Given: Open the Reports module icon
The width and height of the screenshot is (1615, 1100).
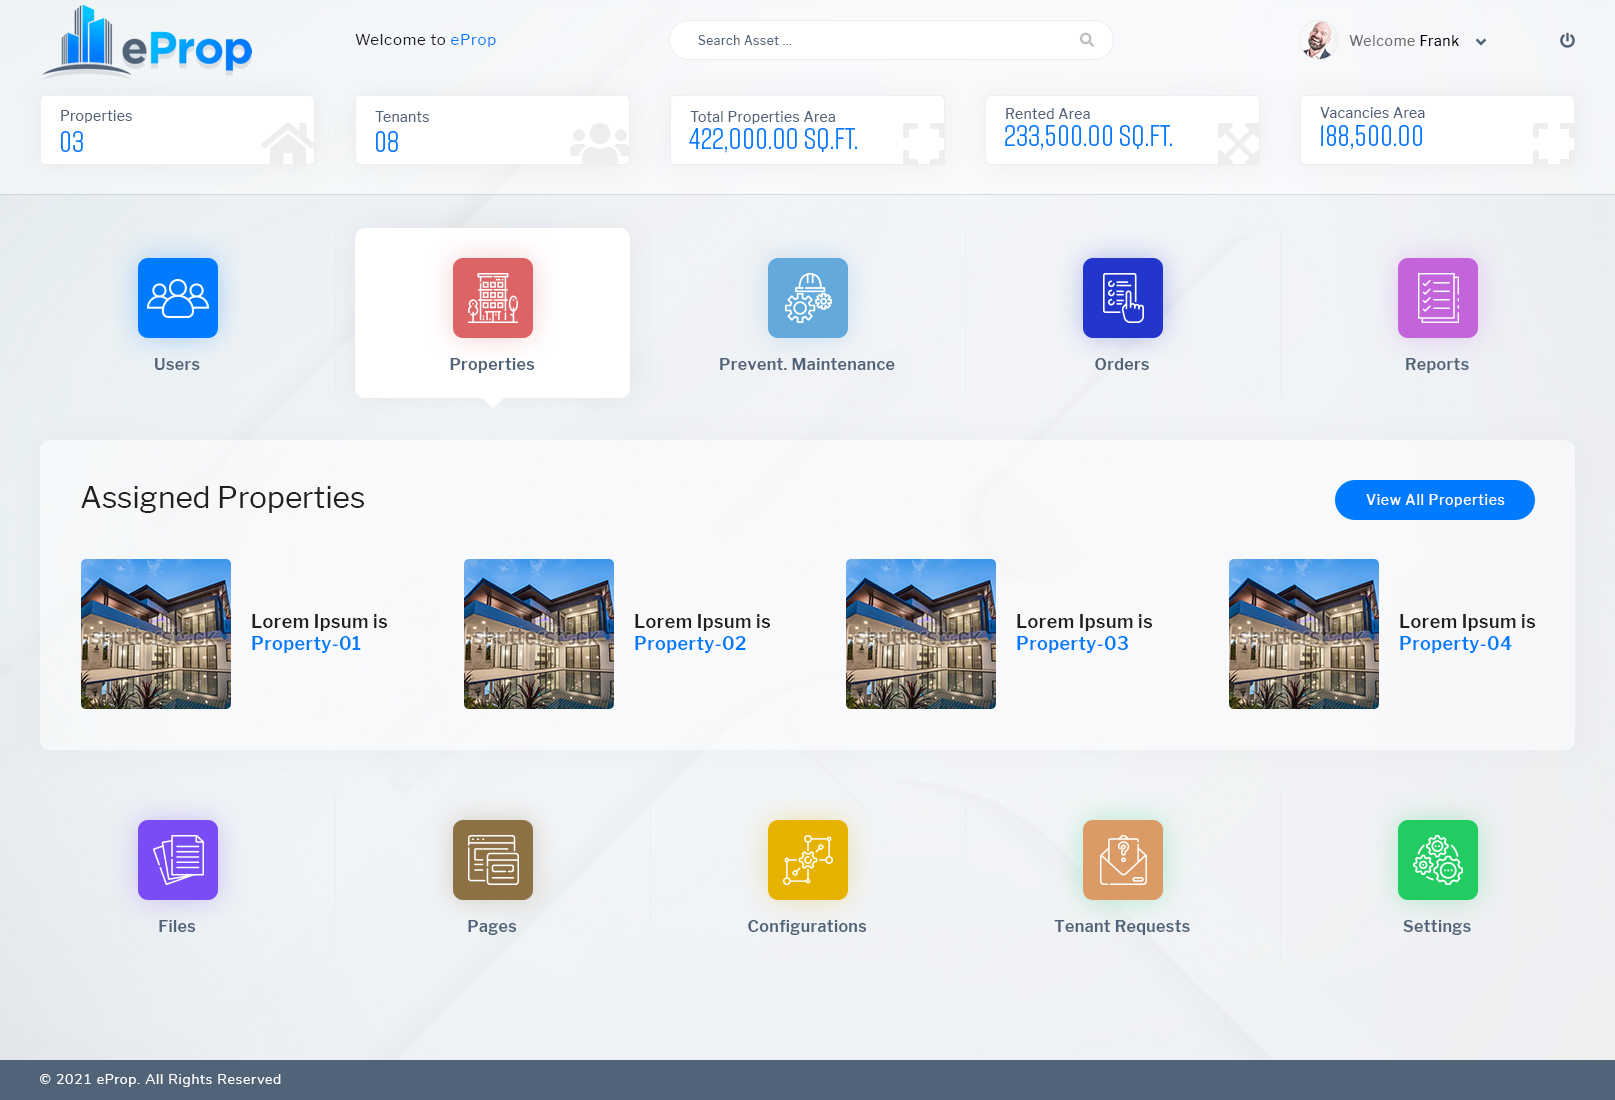Looking at the screenshot, I should tap(1437, 297).
